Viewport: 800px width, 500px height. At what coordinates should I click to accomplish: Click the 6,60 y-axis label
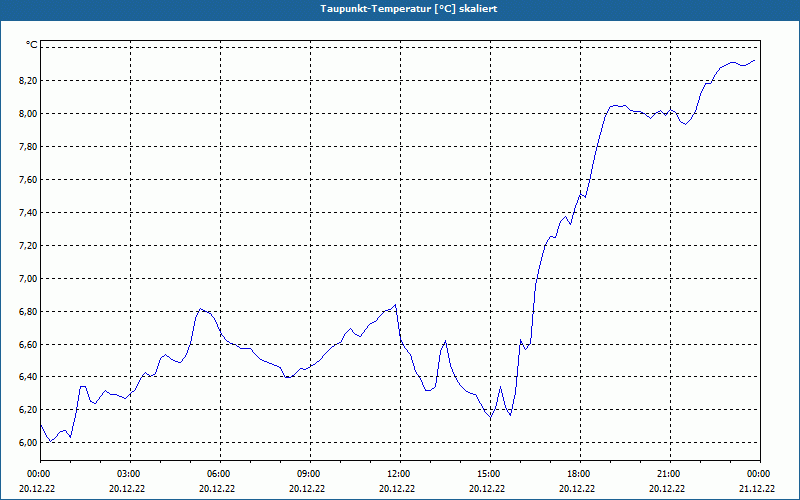tap(28, 344)
